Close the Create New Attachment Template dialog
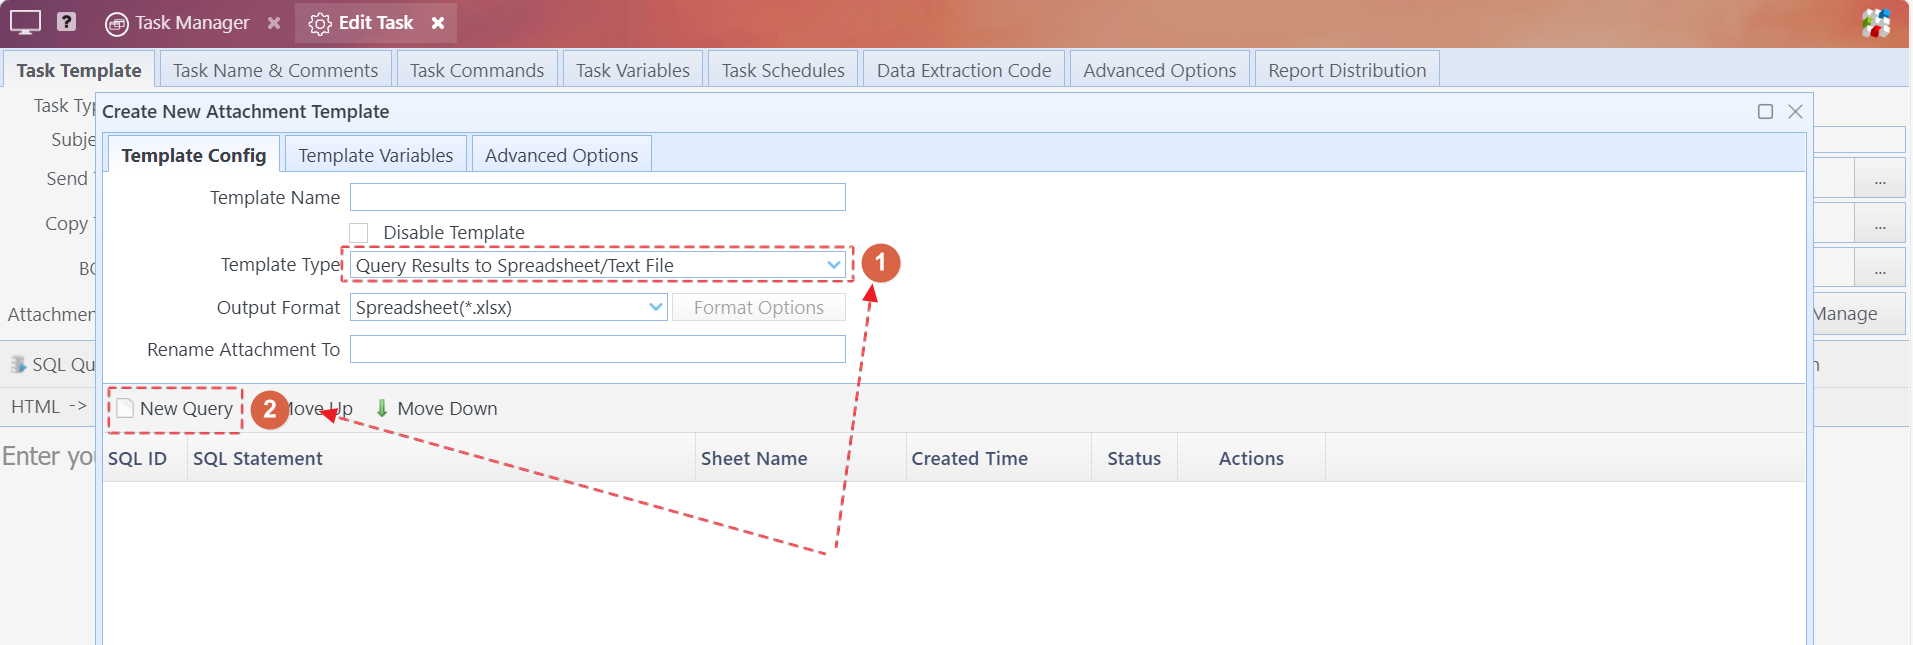The image size is (1913, 645). [1795, 111]
